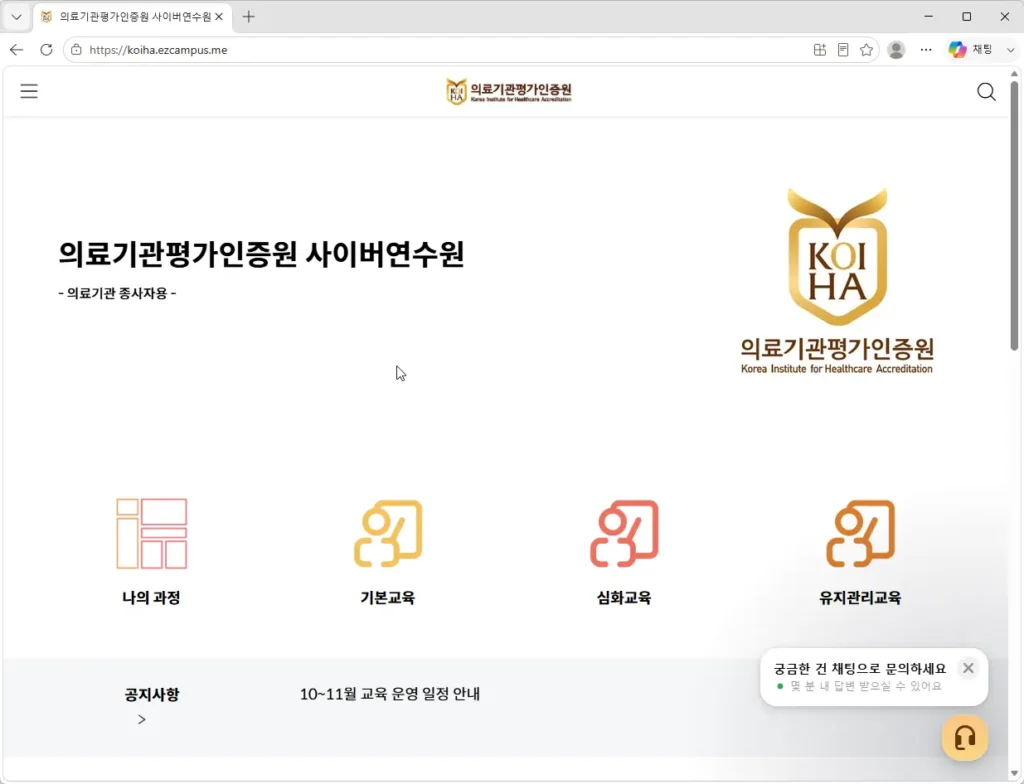
Task: Open notice 10~11월 교육 운영 일정 안내
Action: pyautogui.click(x=390, y=694)
